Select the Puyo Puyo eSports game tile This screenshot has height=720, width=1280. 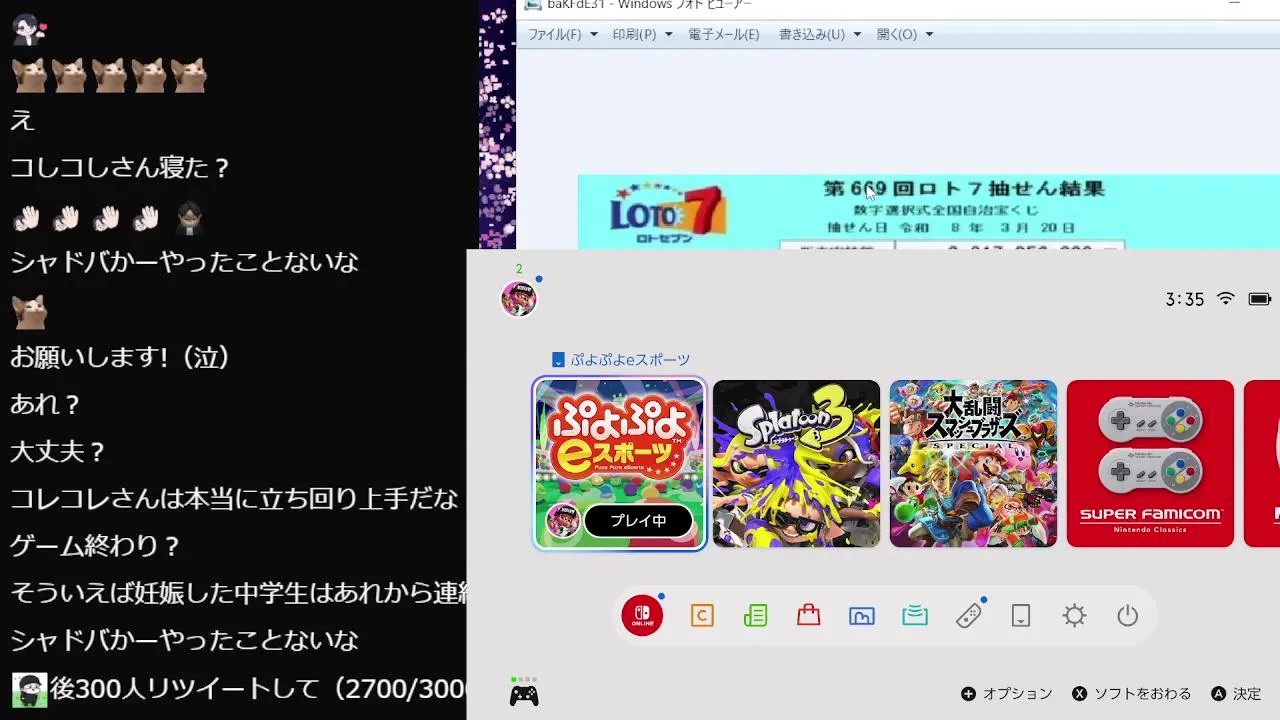619,463
